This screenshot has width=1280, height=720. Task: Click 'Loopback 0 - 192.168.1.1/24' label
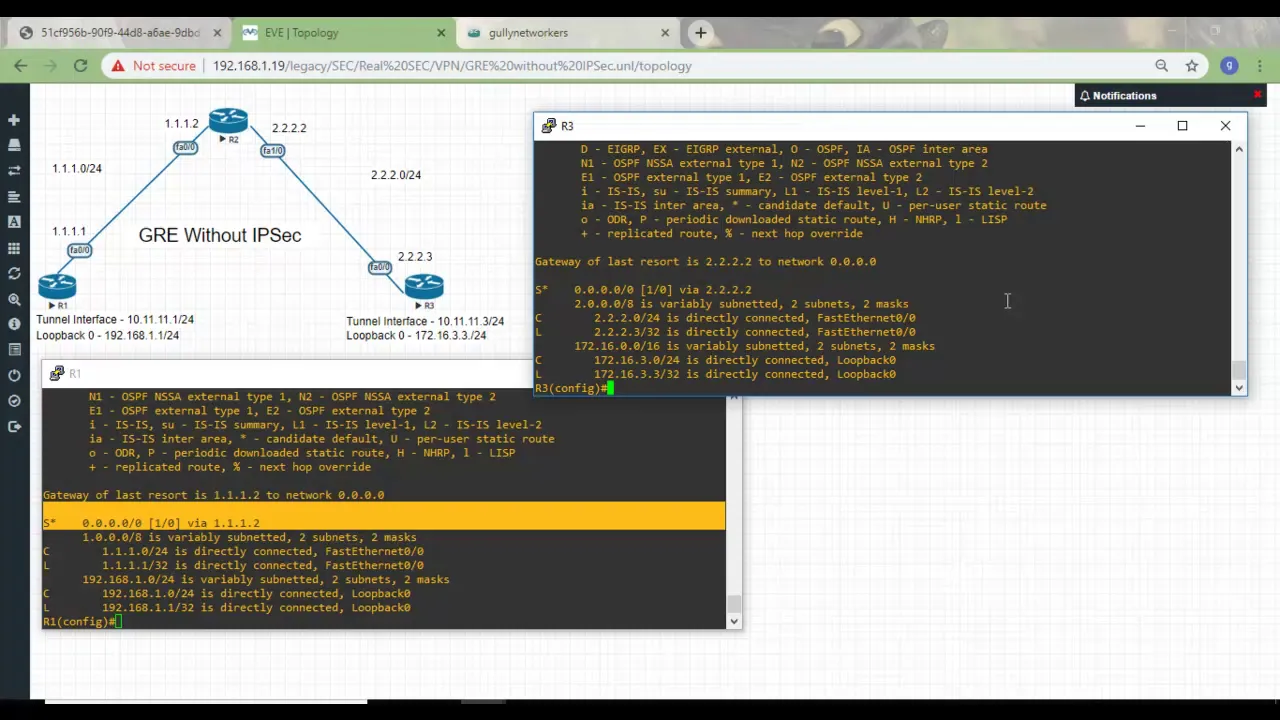[x=108, y=335]
